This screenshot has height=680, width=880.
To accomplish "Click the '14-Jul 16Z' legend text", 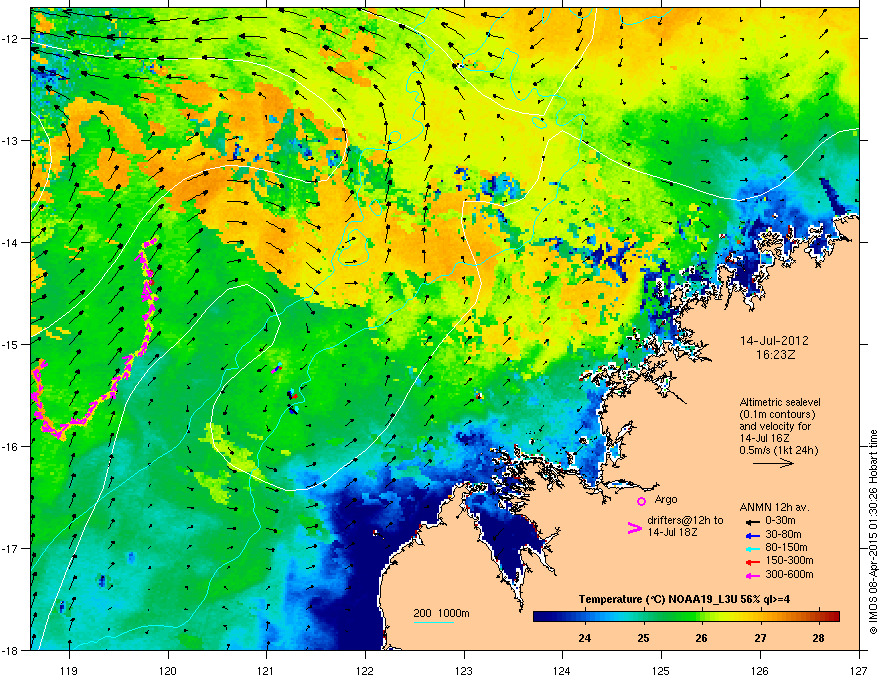I will [765, 438].
